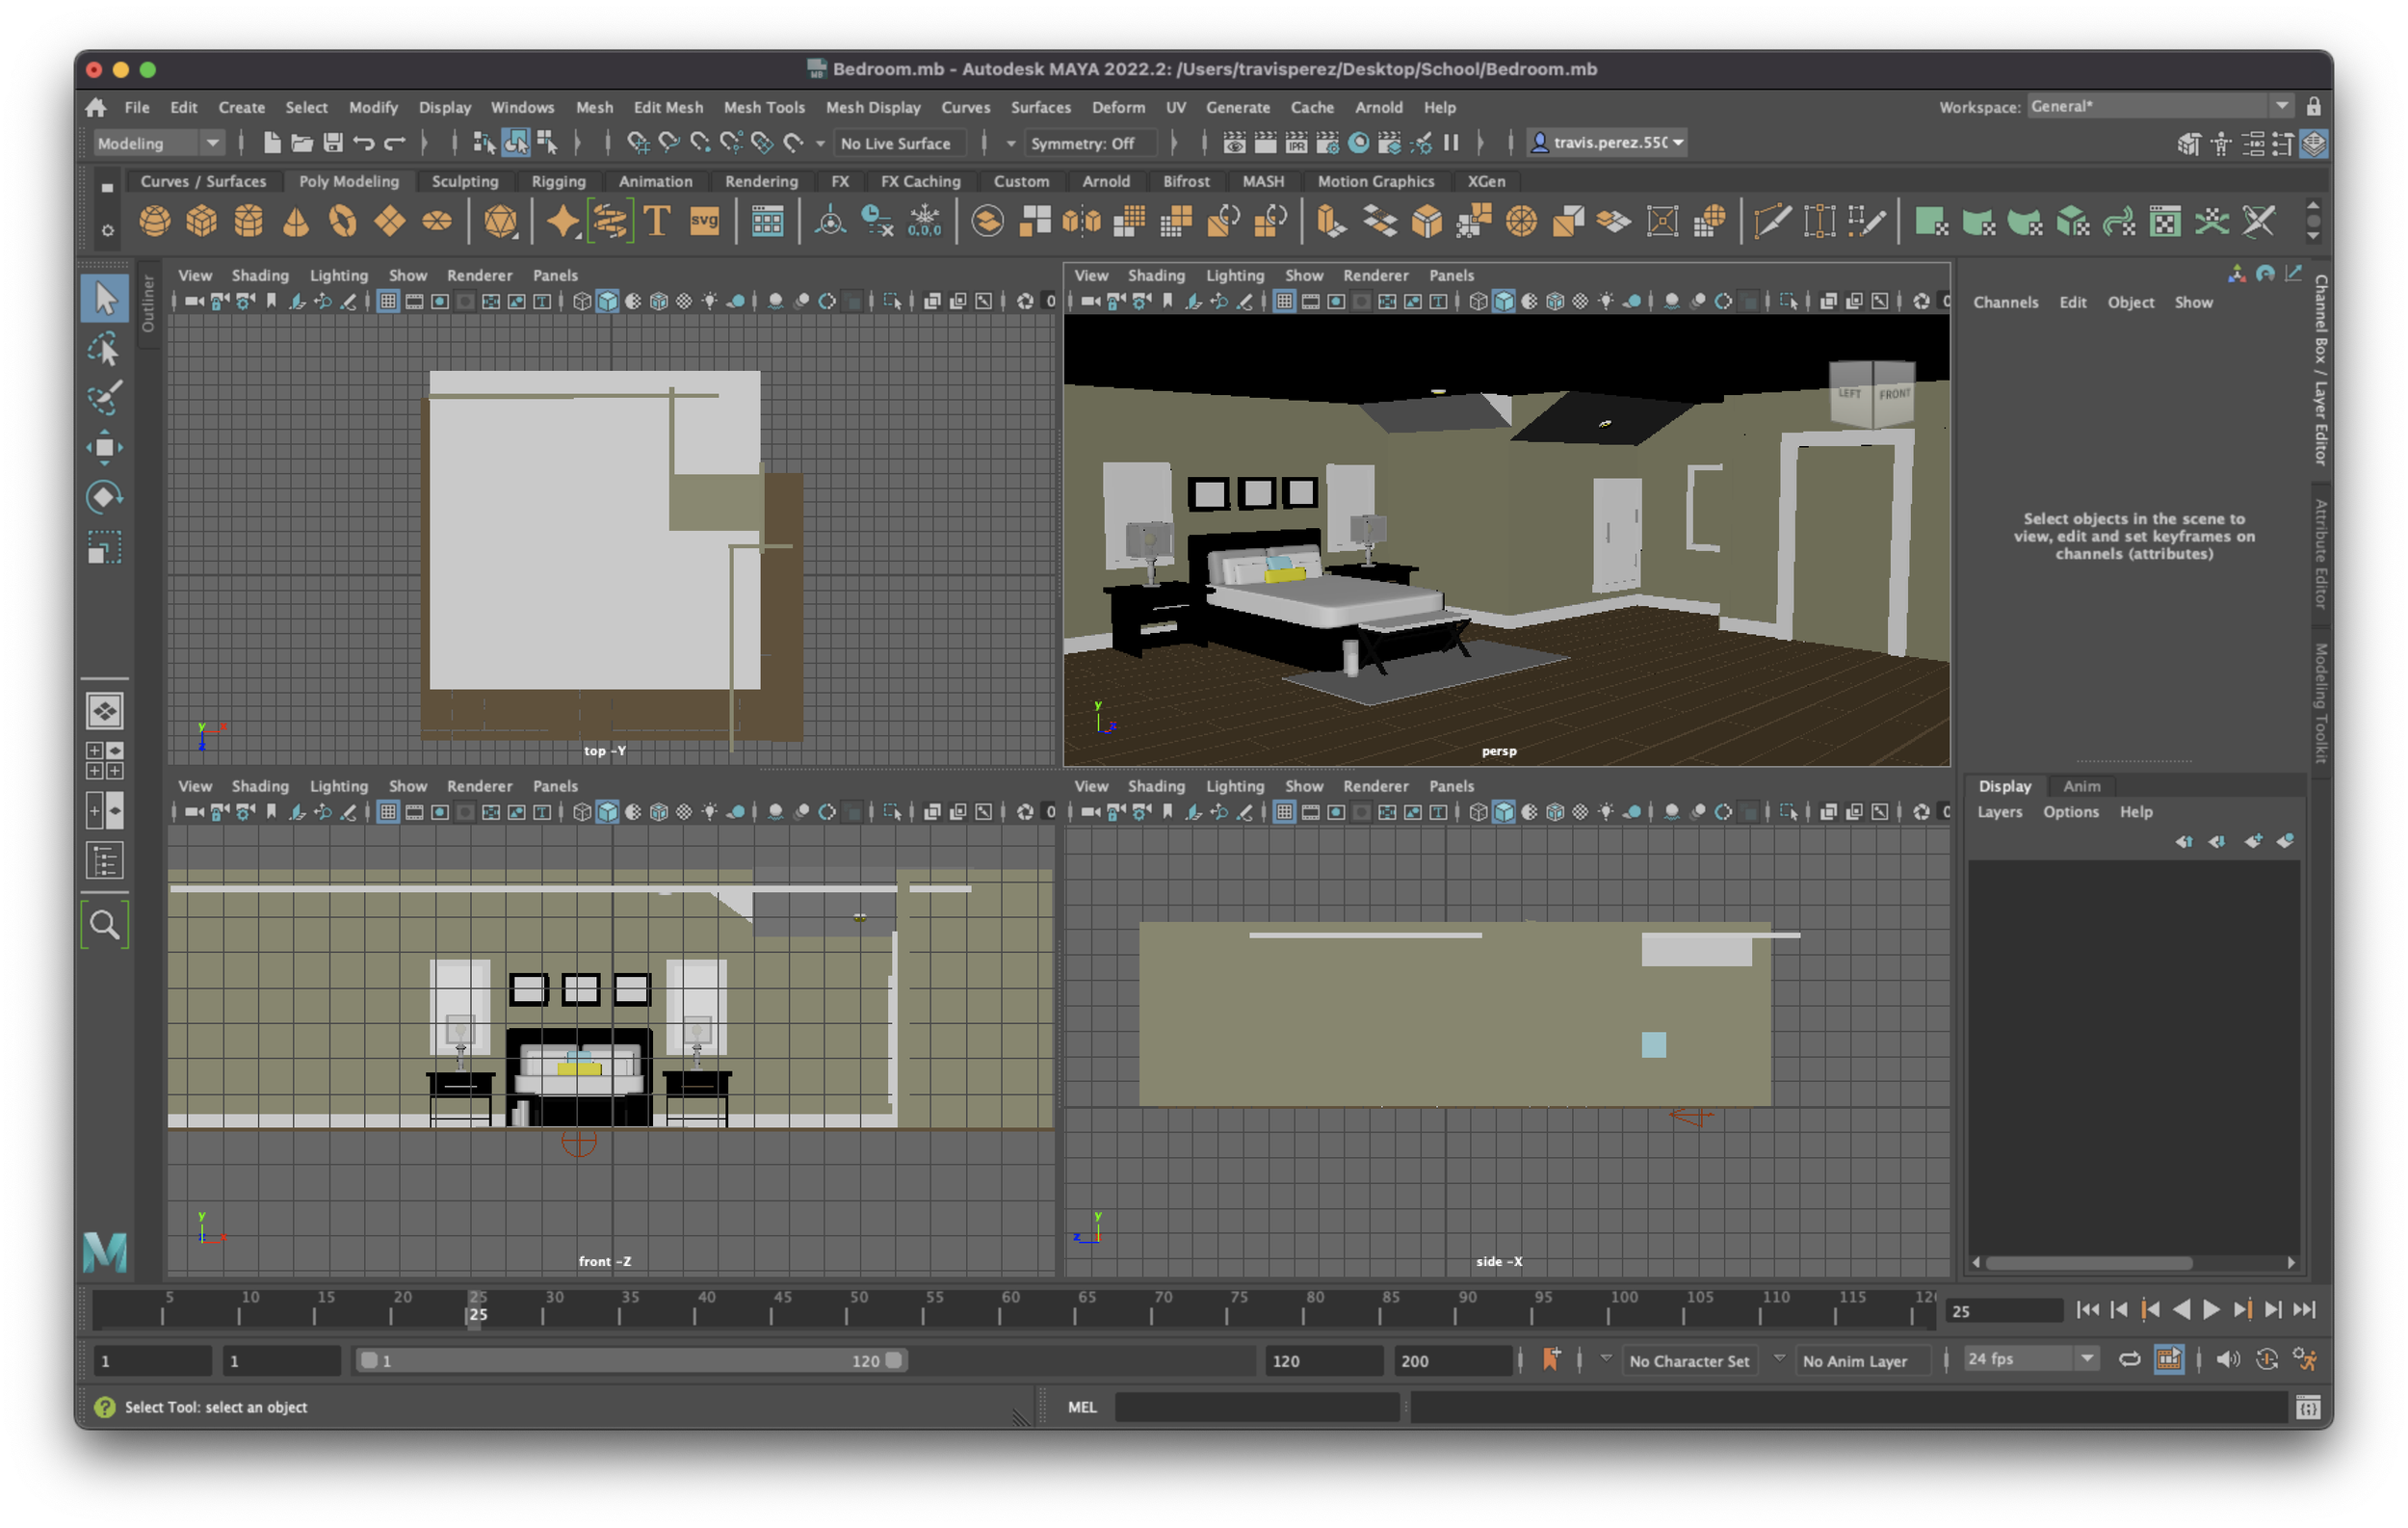The height and width of the screenshot is (1528, 2408).
Task: Select the Rotate tool in toolbox
Action: pos(104,497)
